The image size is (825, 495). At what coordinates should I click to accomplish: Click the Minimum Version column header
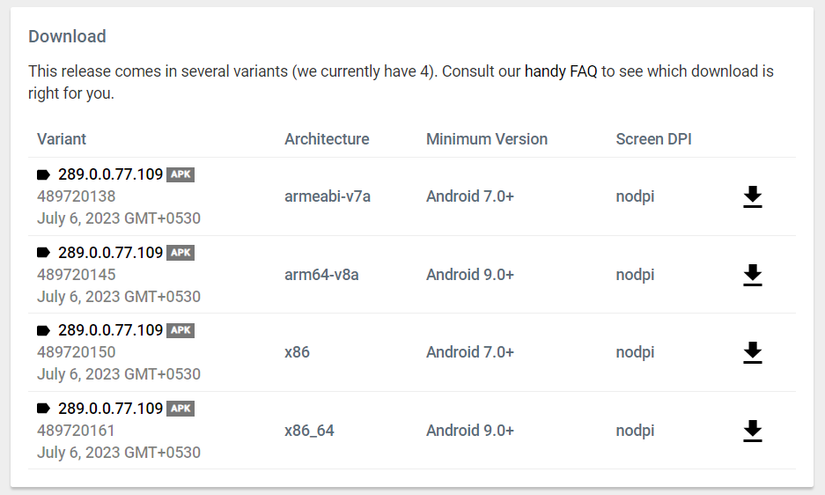click(x=487, y=139)
